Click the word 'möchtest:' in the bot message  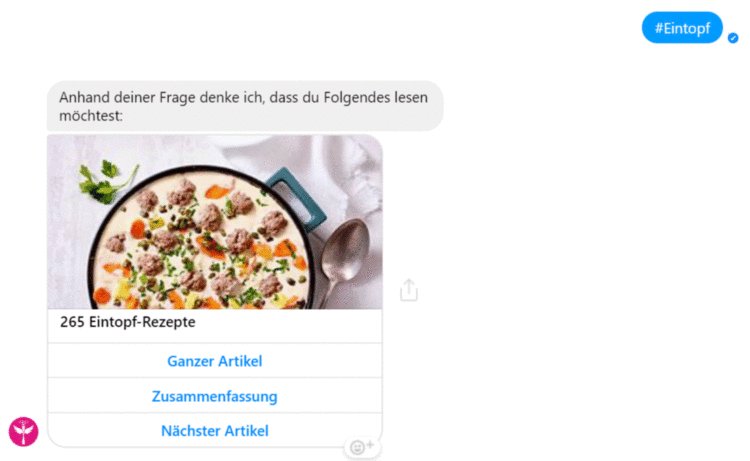[x=91, y=116]
